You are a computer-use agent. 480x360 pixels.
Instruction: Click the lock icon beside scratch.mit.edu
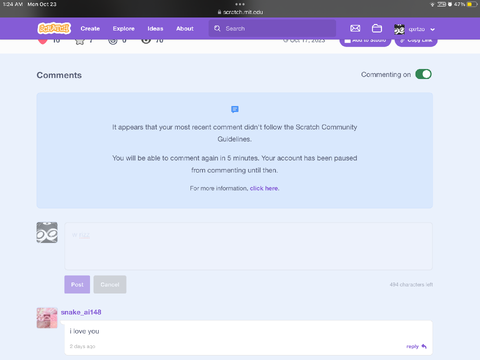(219, 12)
